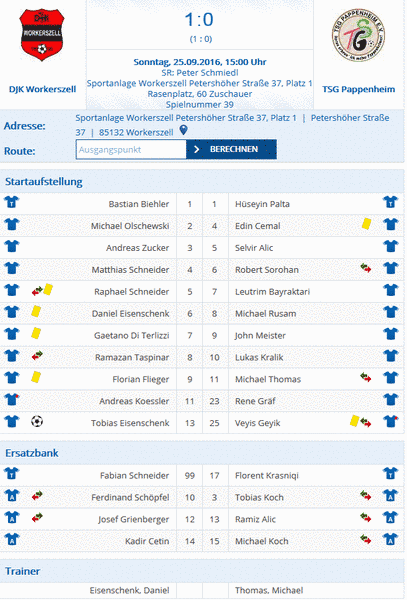Click the jersey icon next to Hüseyin Palta
The height and width of the screenshot is (600, 407).
click(x=391, y=202)
